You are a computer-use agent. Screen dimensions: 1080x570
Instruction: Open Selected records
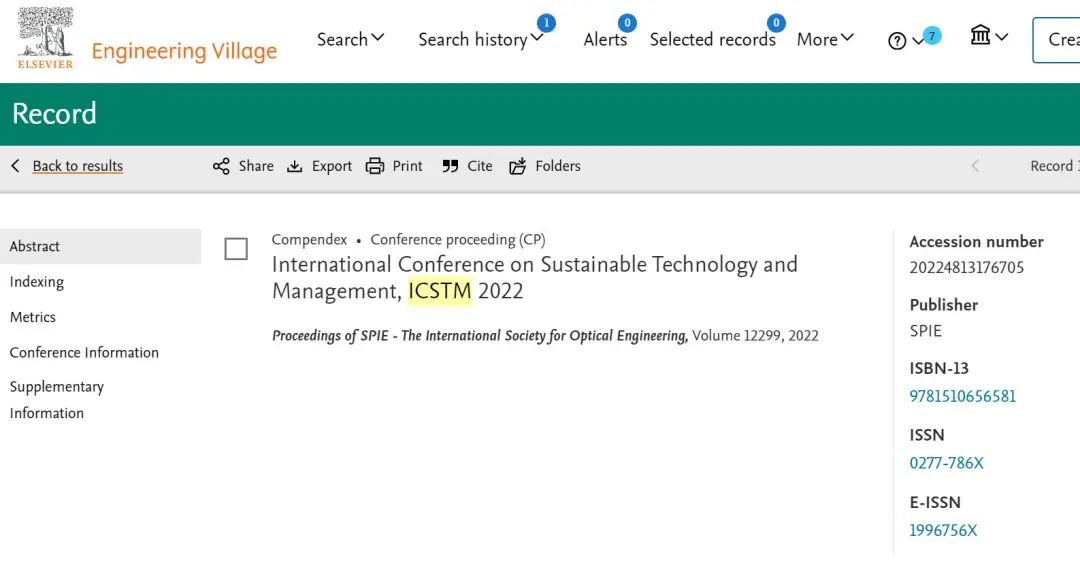click(x=712, y=39)
